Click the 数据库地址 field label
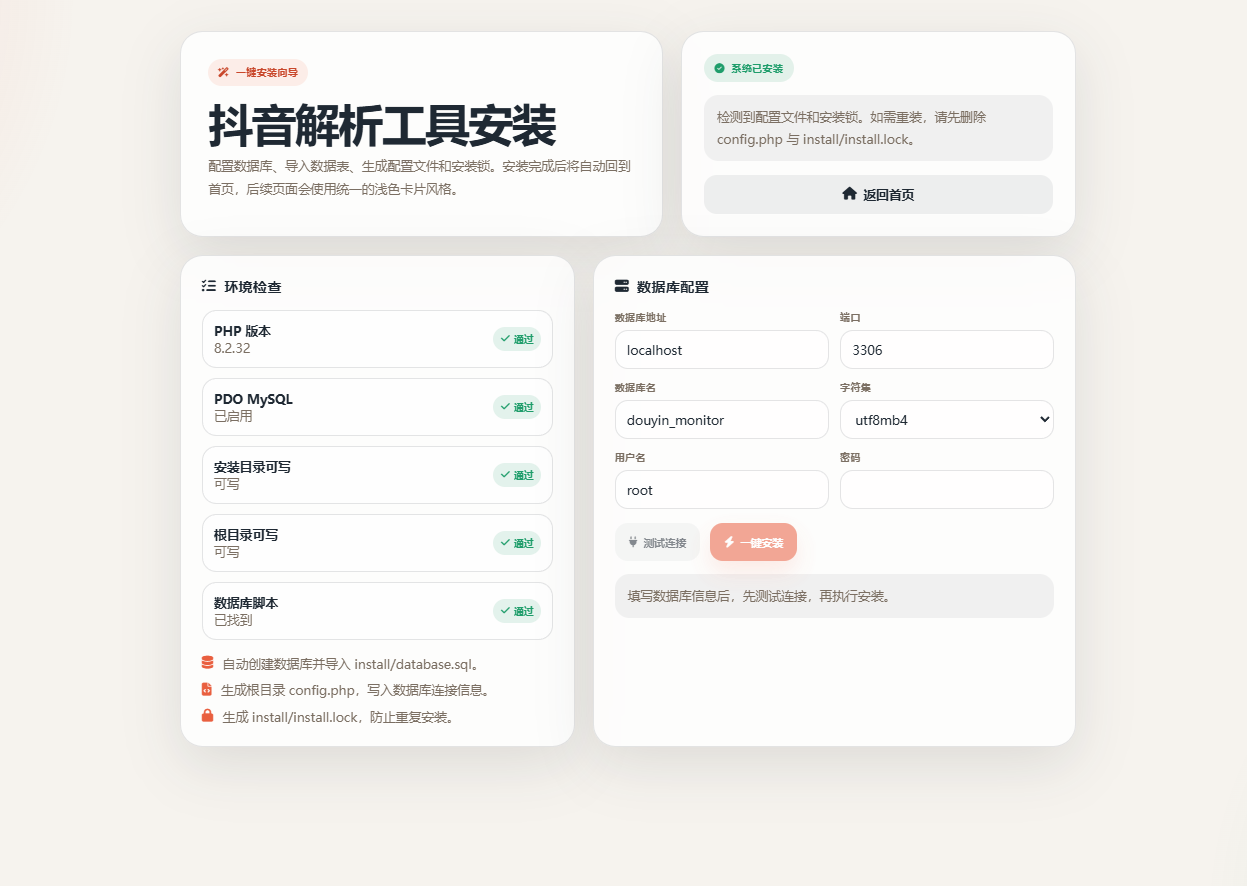This screenshot has height=886, width=1247. (641, 317)
